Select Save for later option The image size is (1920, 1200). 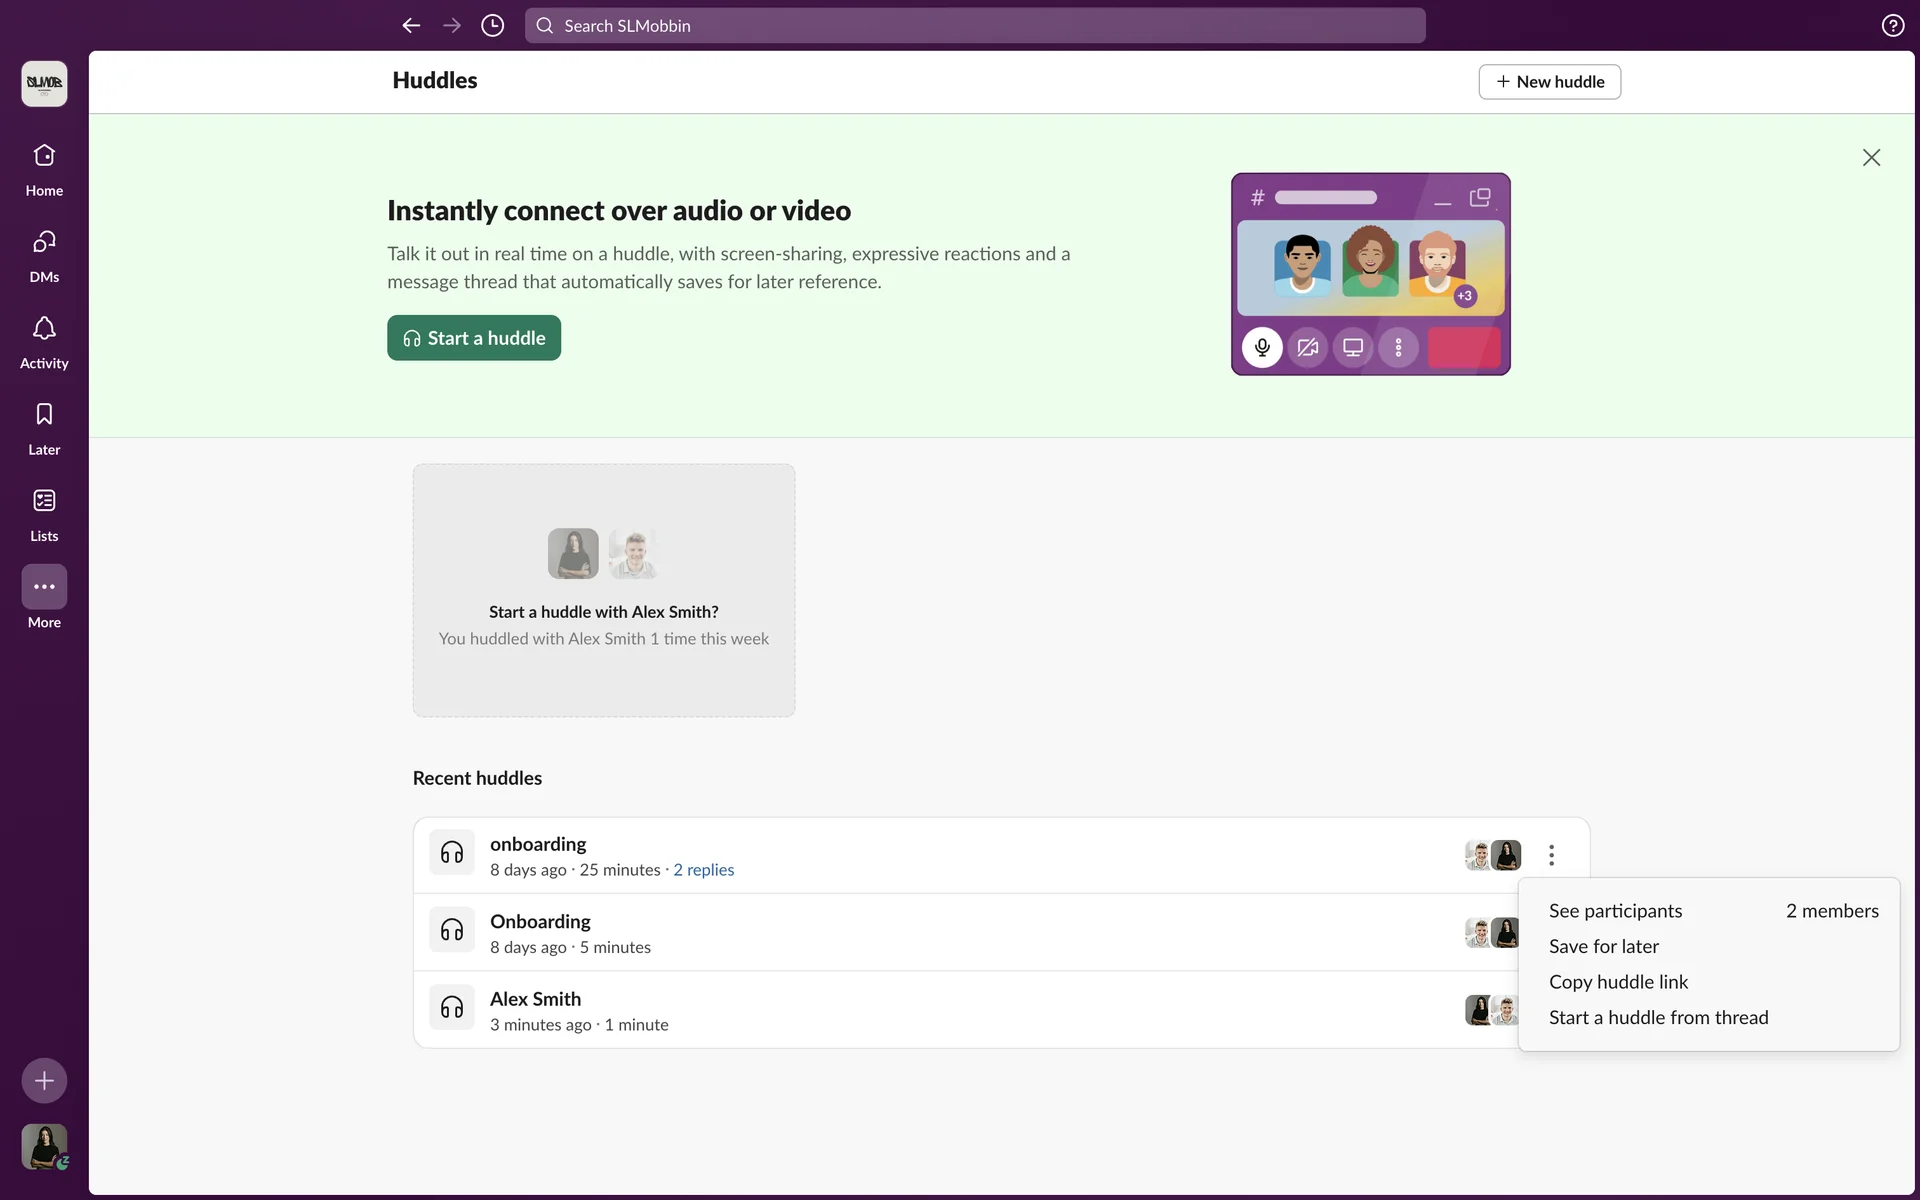[1603, 946]
